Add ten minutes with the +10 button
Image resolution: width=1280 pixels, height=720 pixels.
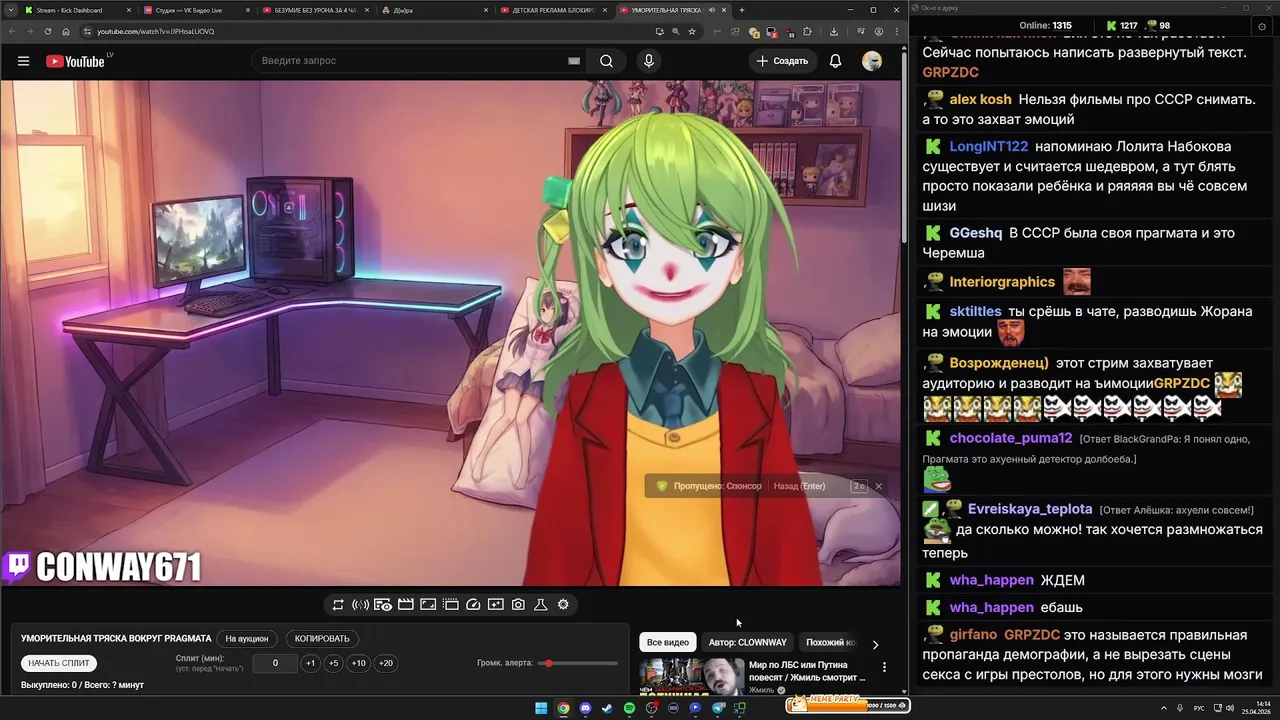click(358, 663)
